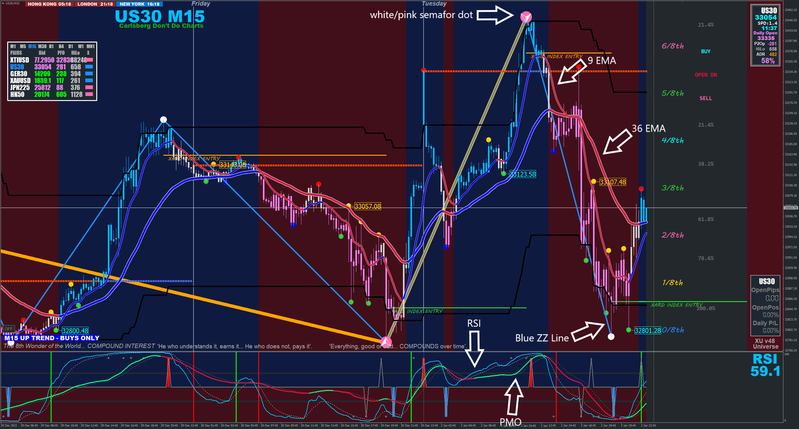
Task: Click the XU v48 Universe label
Action: pos(765,343)
